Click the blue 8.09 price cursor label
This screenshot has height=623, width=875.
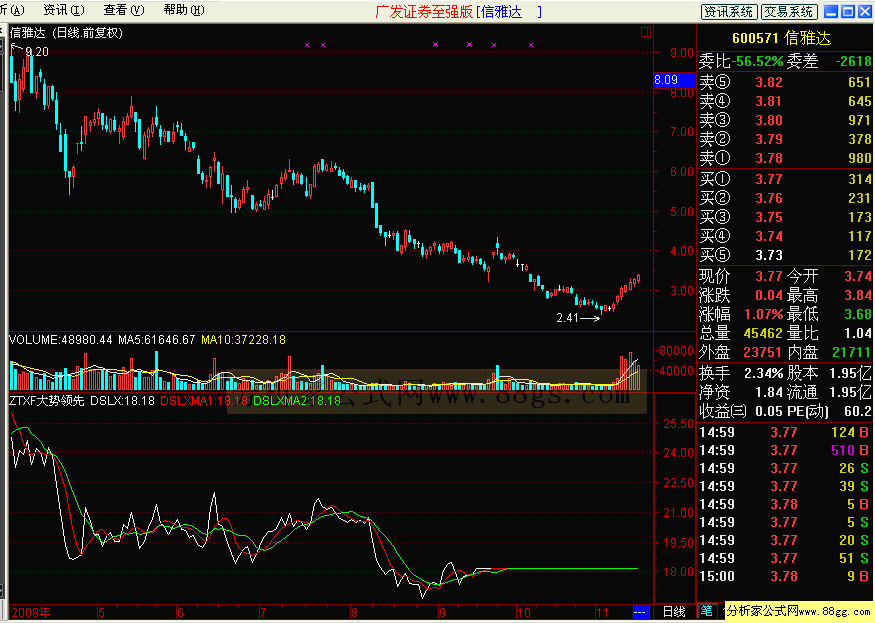[x=674, y=80]
